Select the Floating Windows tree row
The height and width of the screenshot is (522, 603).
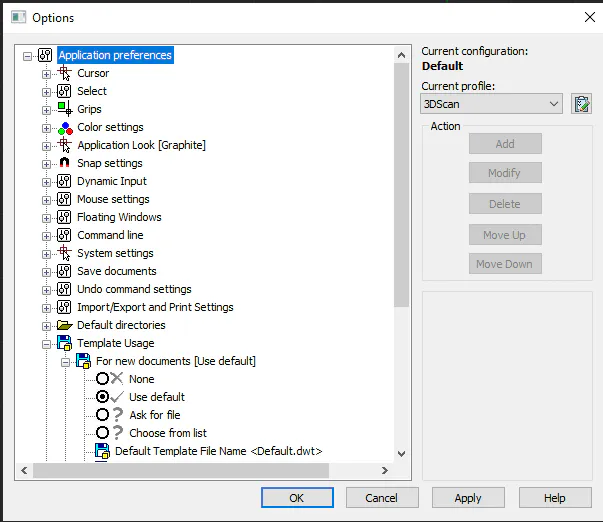[x=119, y=217]
